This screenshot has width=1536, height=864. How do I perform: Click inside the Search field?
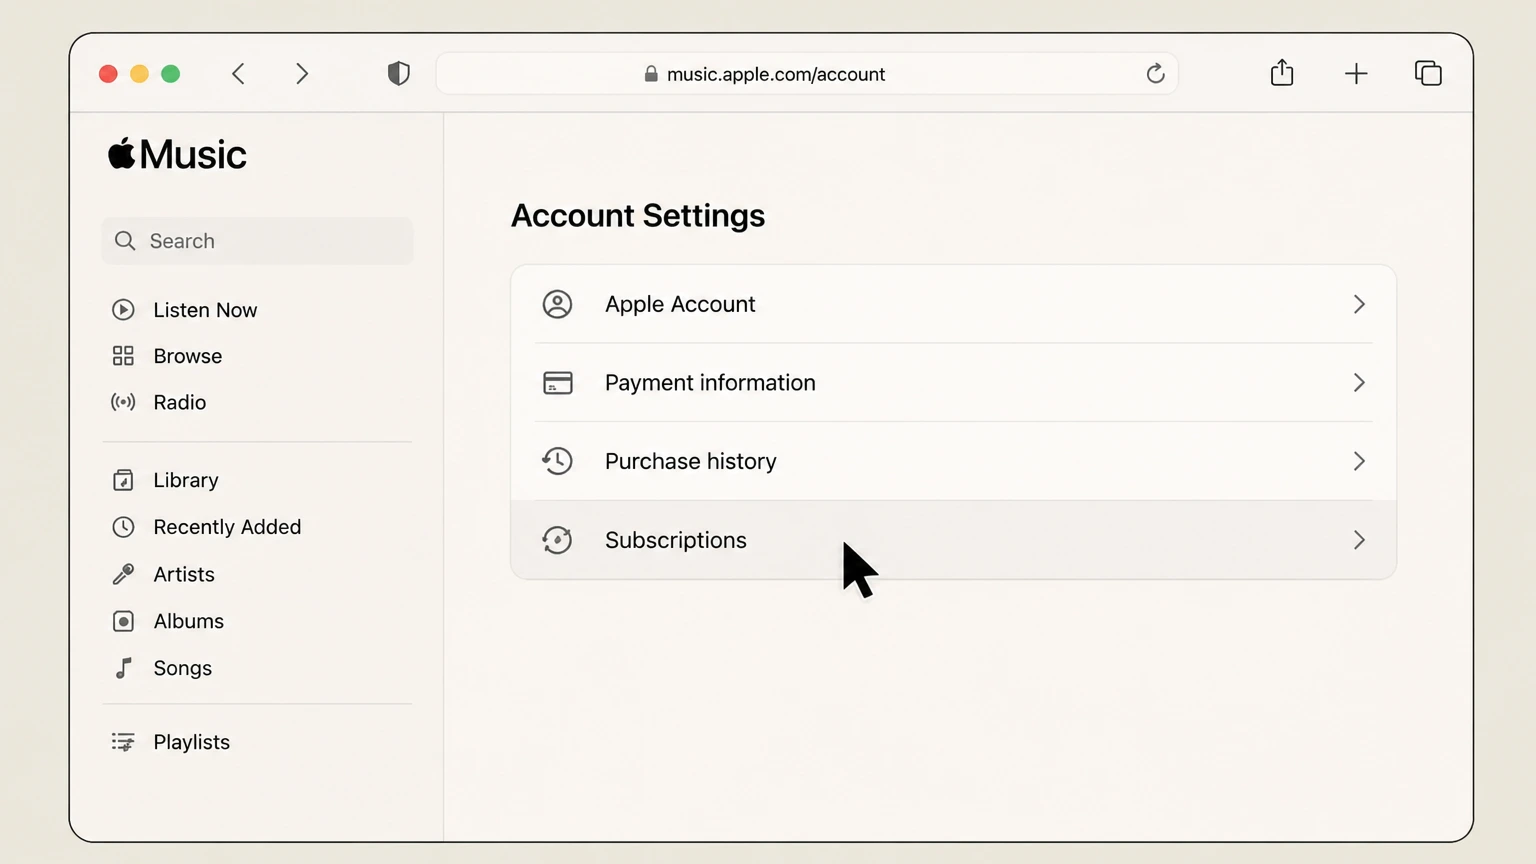point(257,241)
